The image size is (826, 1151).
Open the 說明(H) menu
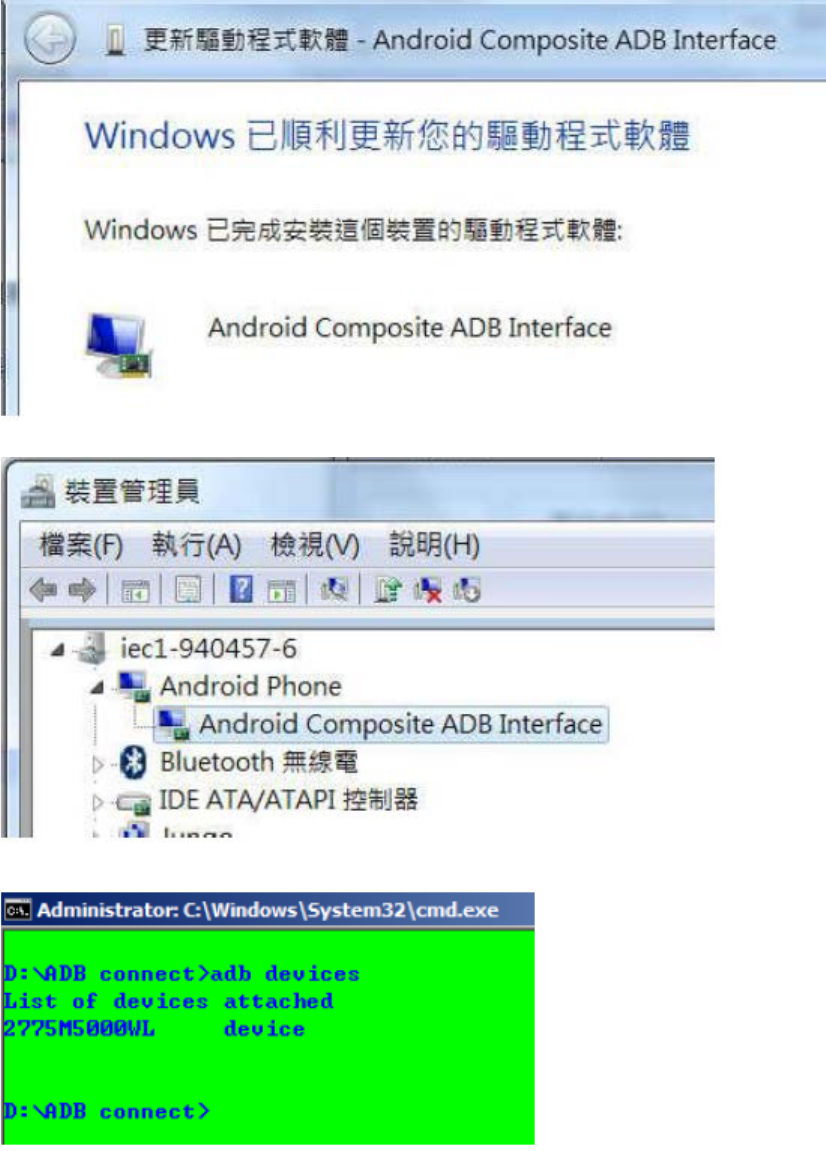[433, 545]
